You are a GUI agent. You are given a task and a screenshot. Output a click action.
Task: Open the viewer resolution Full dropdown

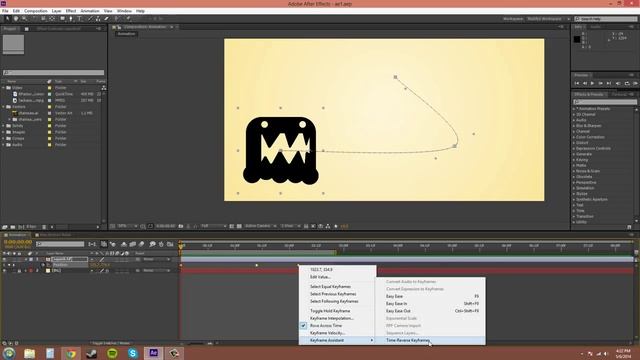213,226
